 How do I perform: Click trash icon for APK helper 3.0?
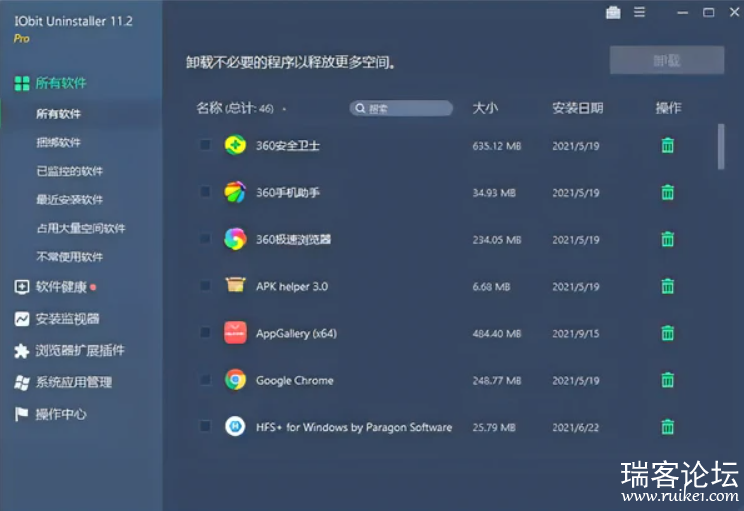(668, 287)
